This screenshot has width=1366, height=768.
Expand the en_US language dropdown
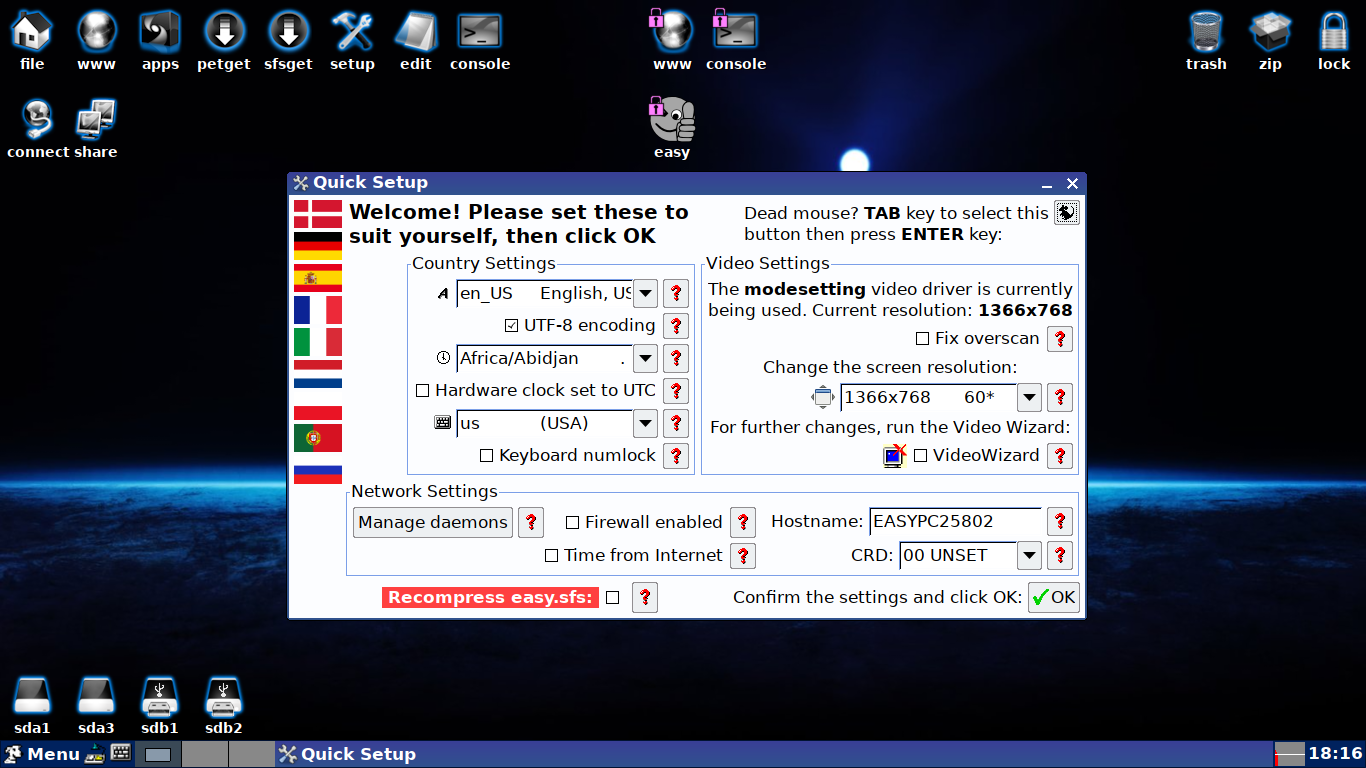645,293
